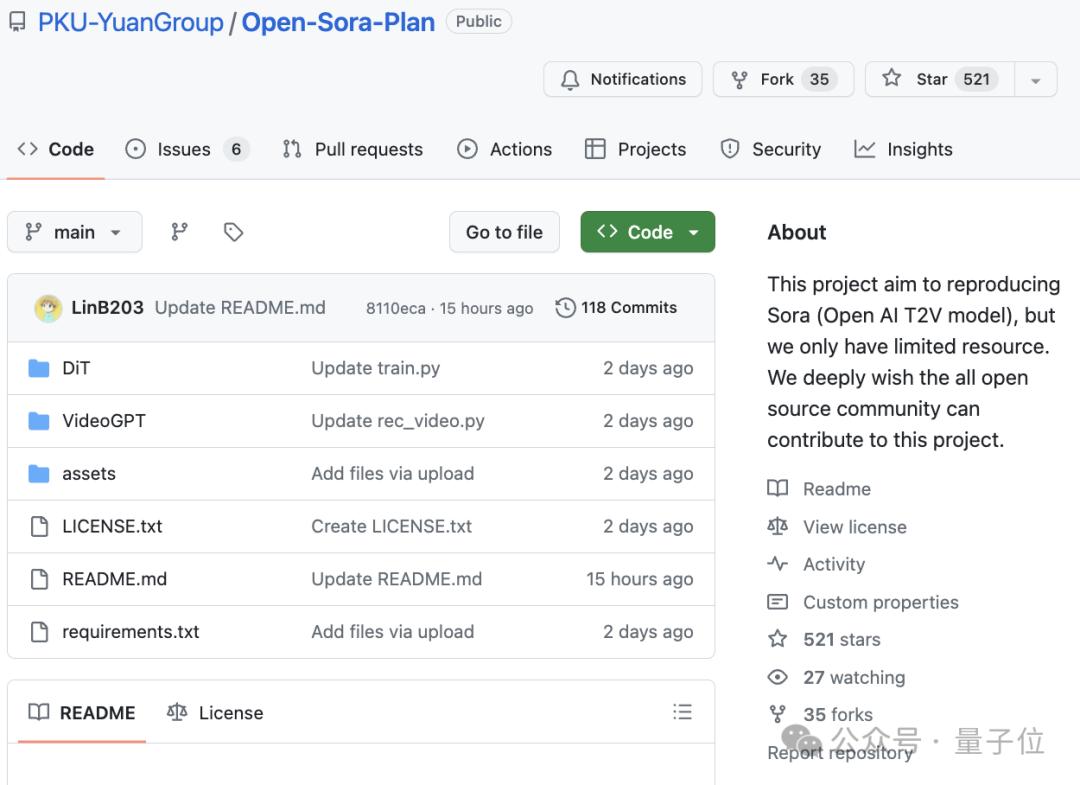Expand the star lists dropdown arrow
1080x785 pixels.
[x=1036, y=80]
